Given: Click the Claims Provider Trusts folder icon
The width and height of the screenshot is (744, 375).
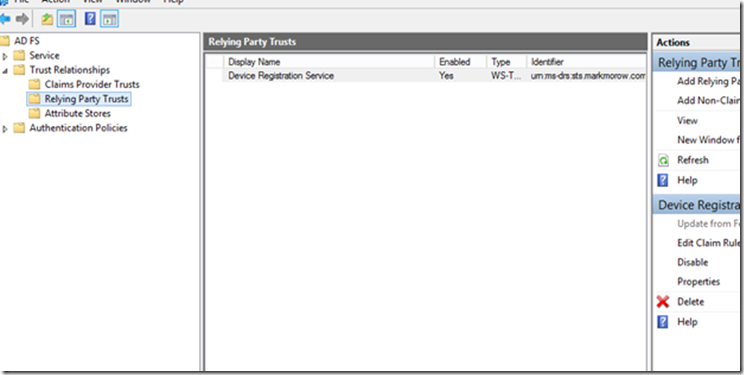Looking at the screenshot, I should (x=34, y=84).
